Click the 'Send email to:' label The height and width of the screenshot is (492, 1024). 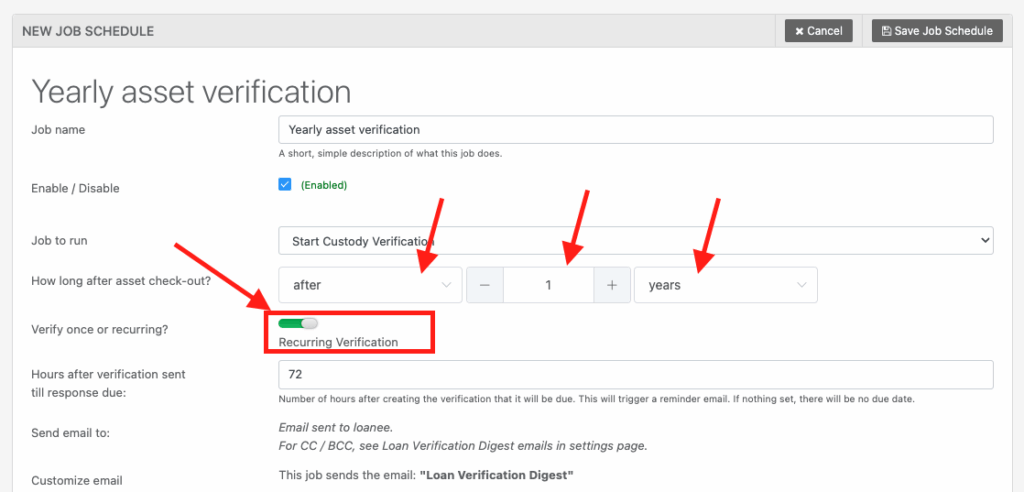coord(71,433)
